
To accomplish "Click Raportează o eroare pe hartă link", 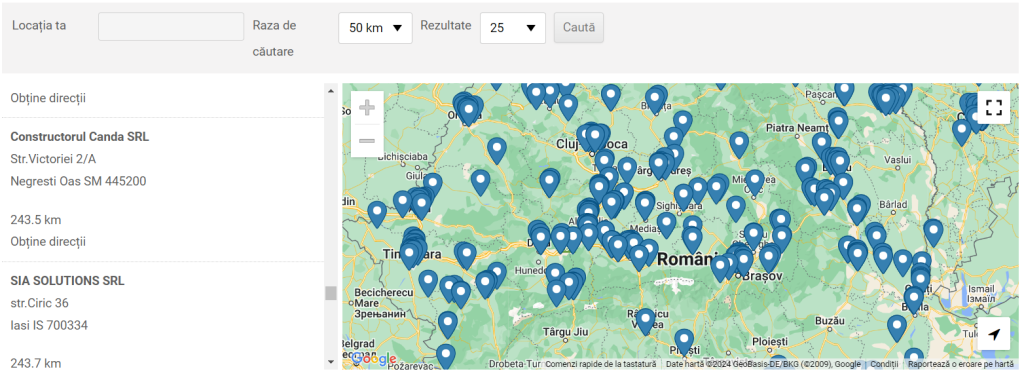I will [x=961, y=364].
